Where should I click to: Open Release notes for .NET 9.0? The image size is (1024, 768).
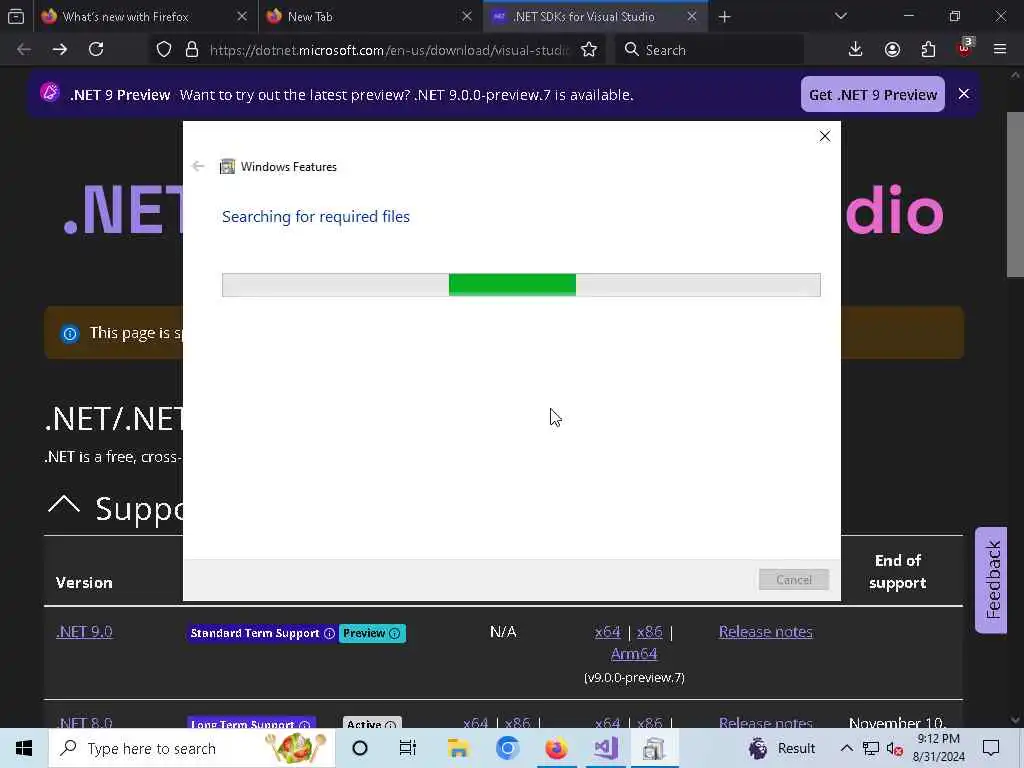[765, 632]
